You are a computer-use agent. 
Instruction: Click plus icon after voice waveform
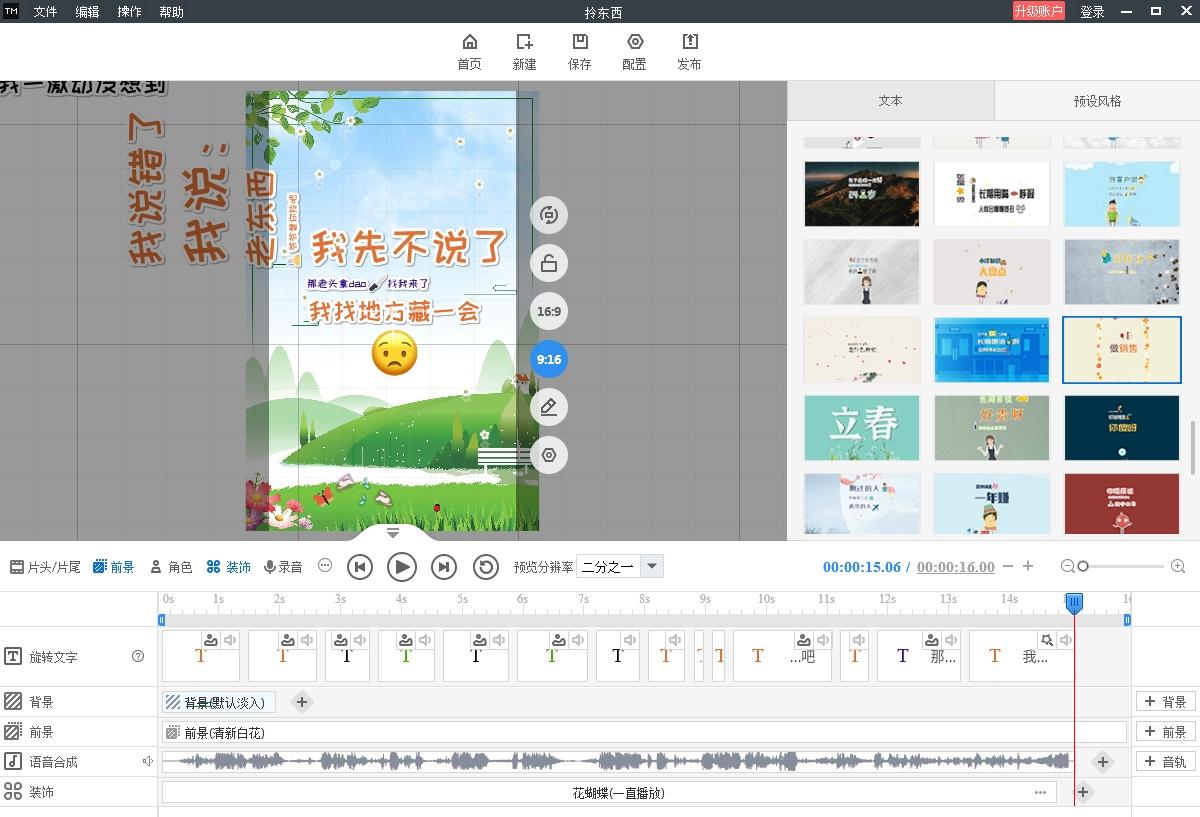1102,762
